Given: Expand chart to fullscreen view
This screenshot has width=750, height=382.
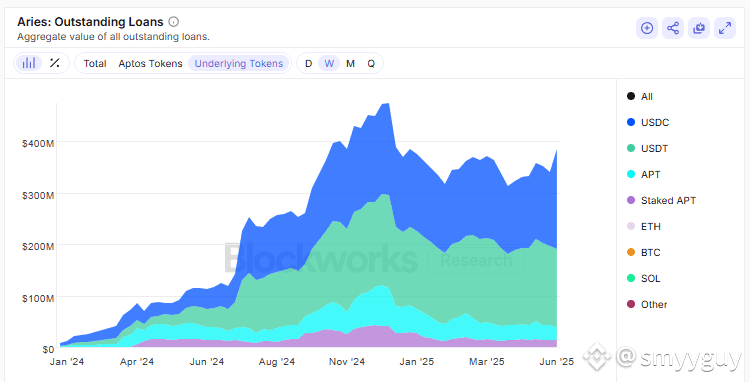Looking at the screenshot, I should pyautogui.click(x=725, y=28).
